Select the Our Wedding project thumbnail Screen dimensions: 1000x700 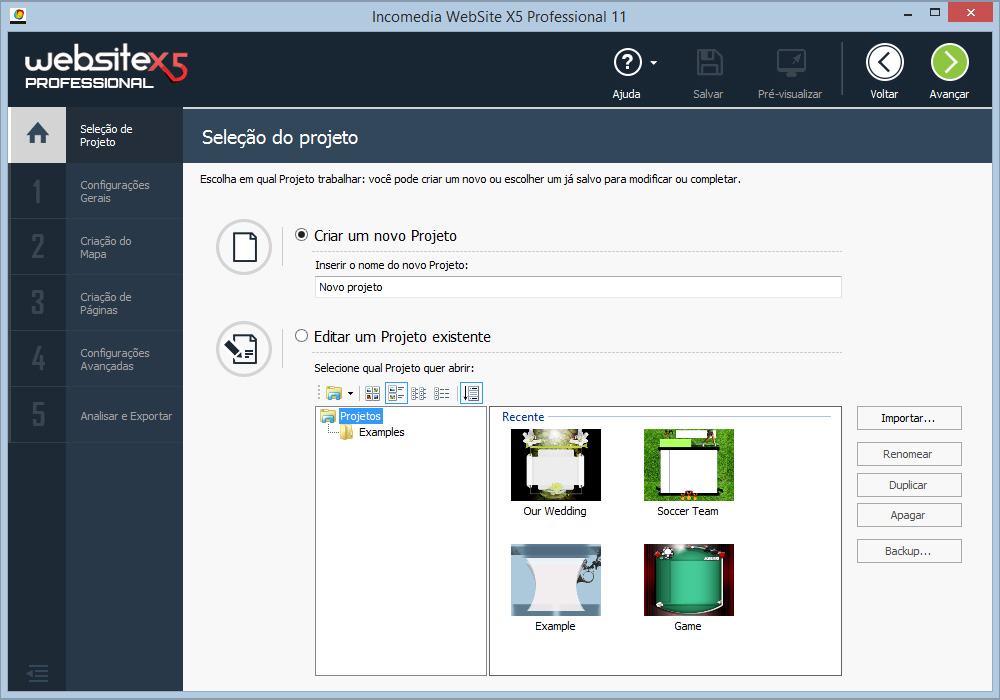[555, 465]
